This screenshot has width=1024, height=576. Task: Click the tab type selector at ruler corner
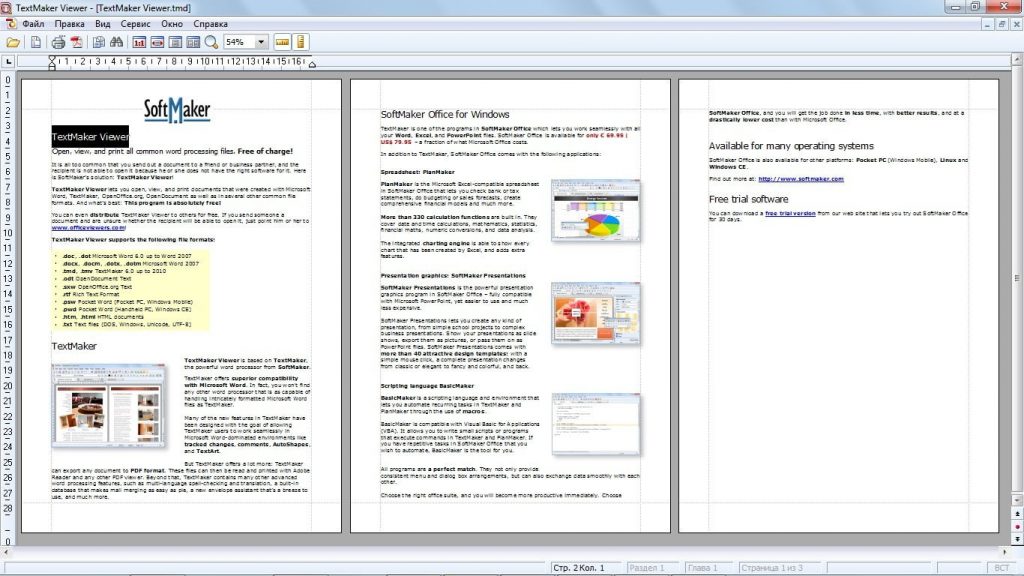8,61
